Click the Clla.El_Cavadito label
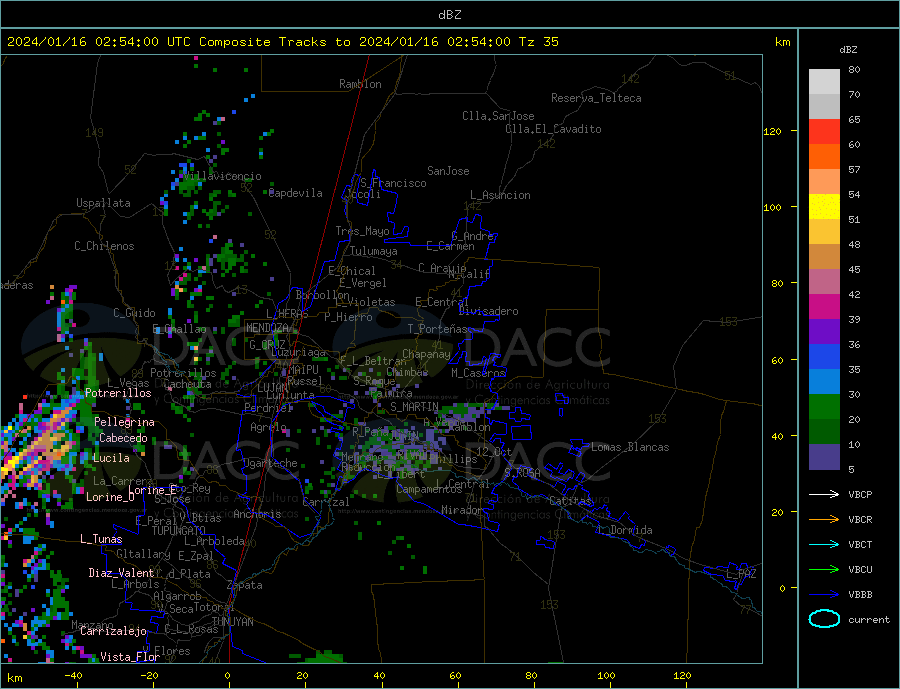 553,129
